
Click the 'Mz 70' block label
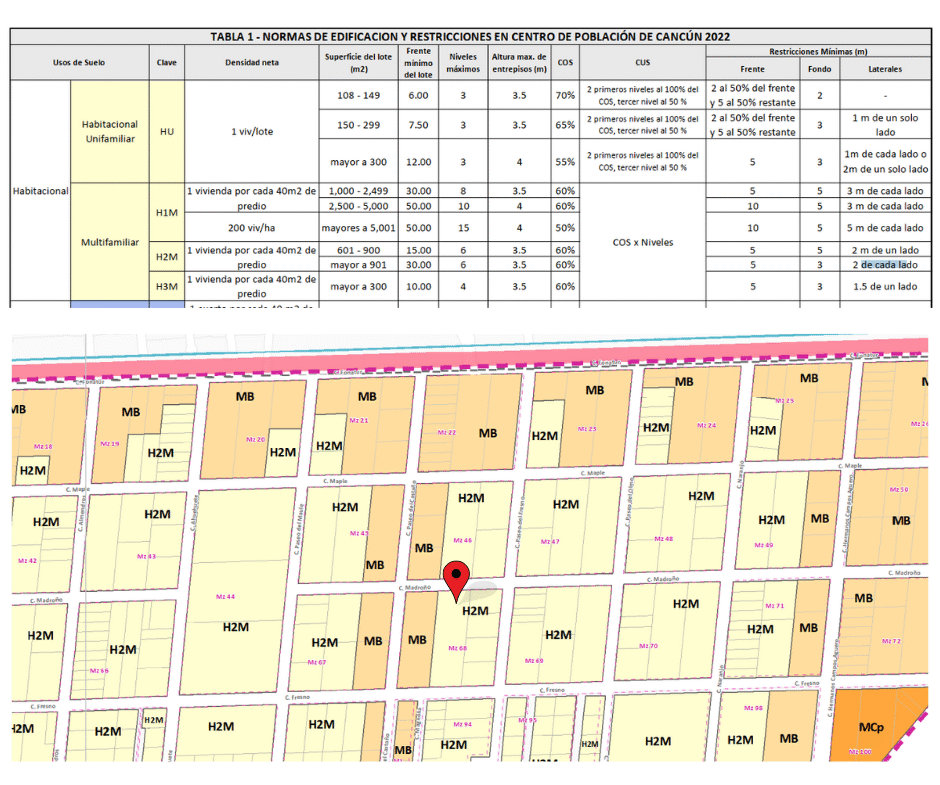648,646
